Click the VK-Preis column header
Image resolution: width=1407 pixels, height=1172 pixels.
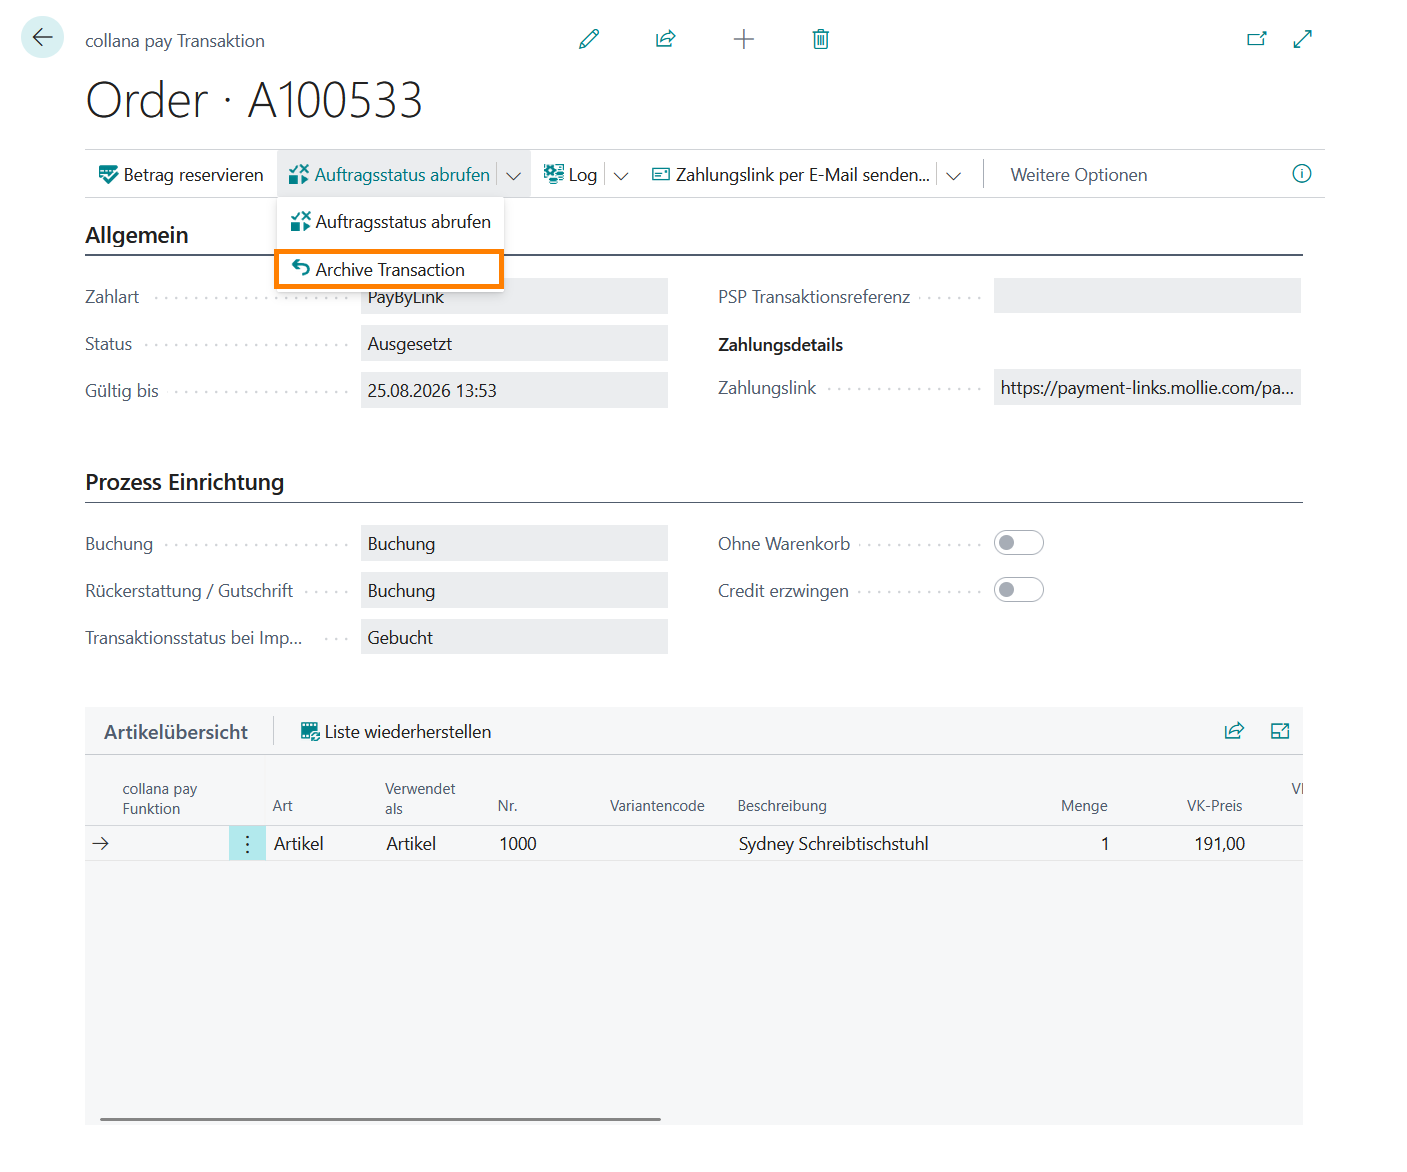pos(1214,806)
